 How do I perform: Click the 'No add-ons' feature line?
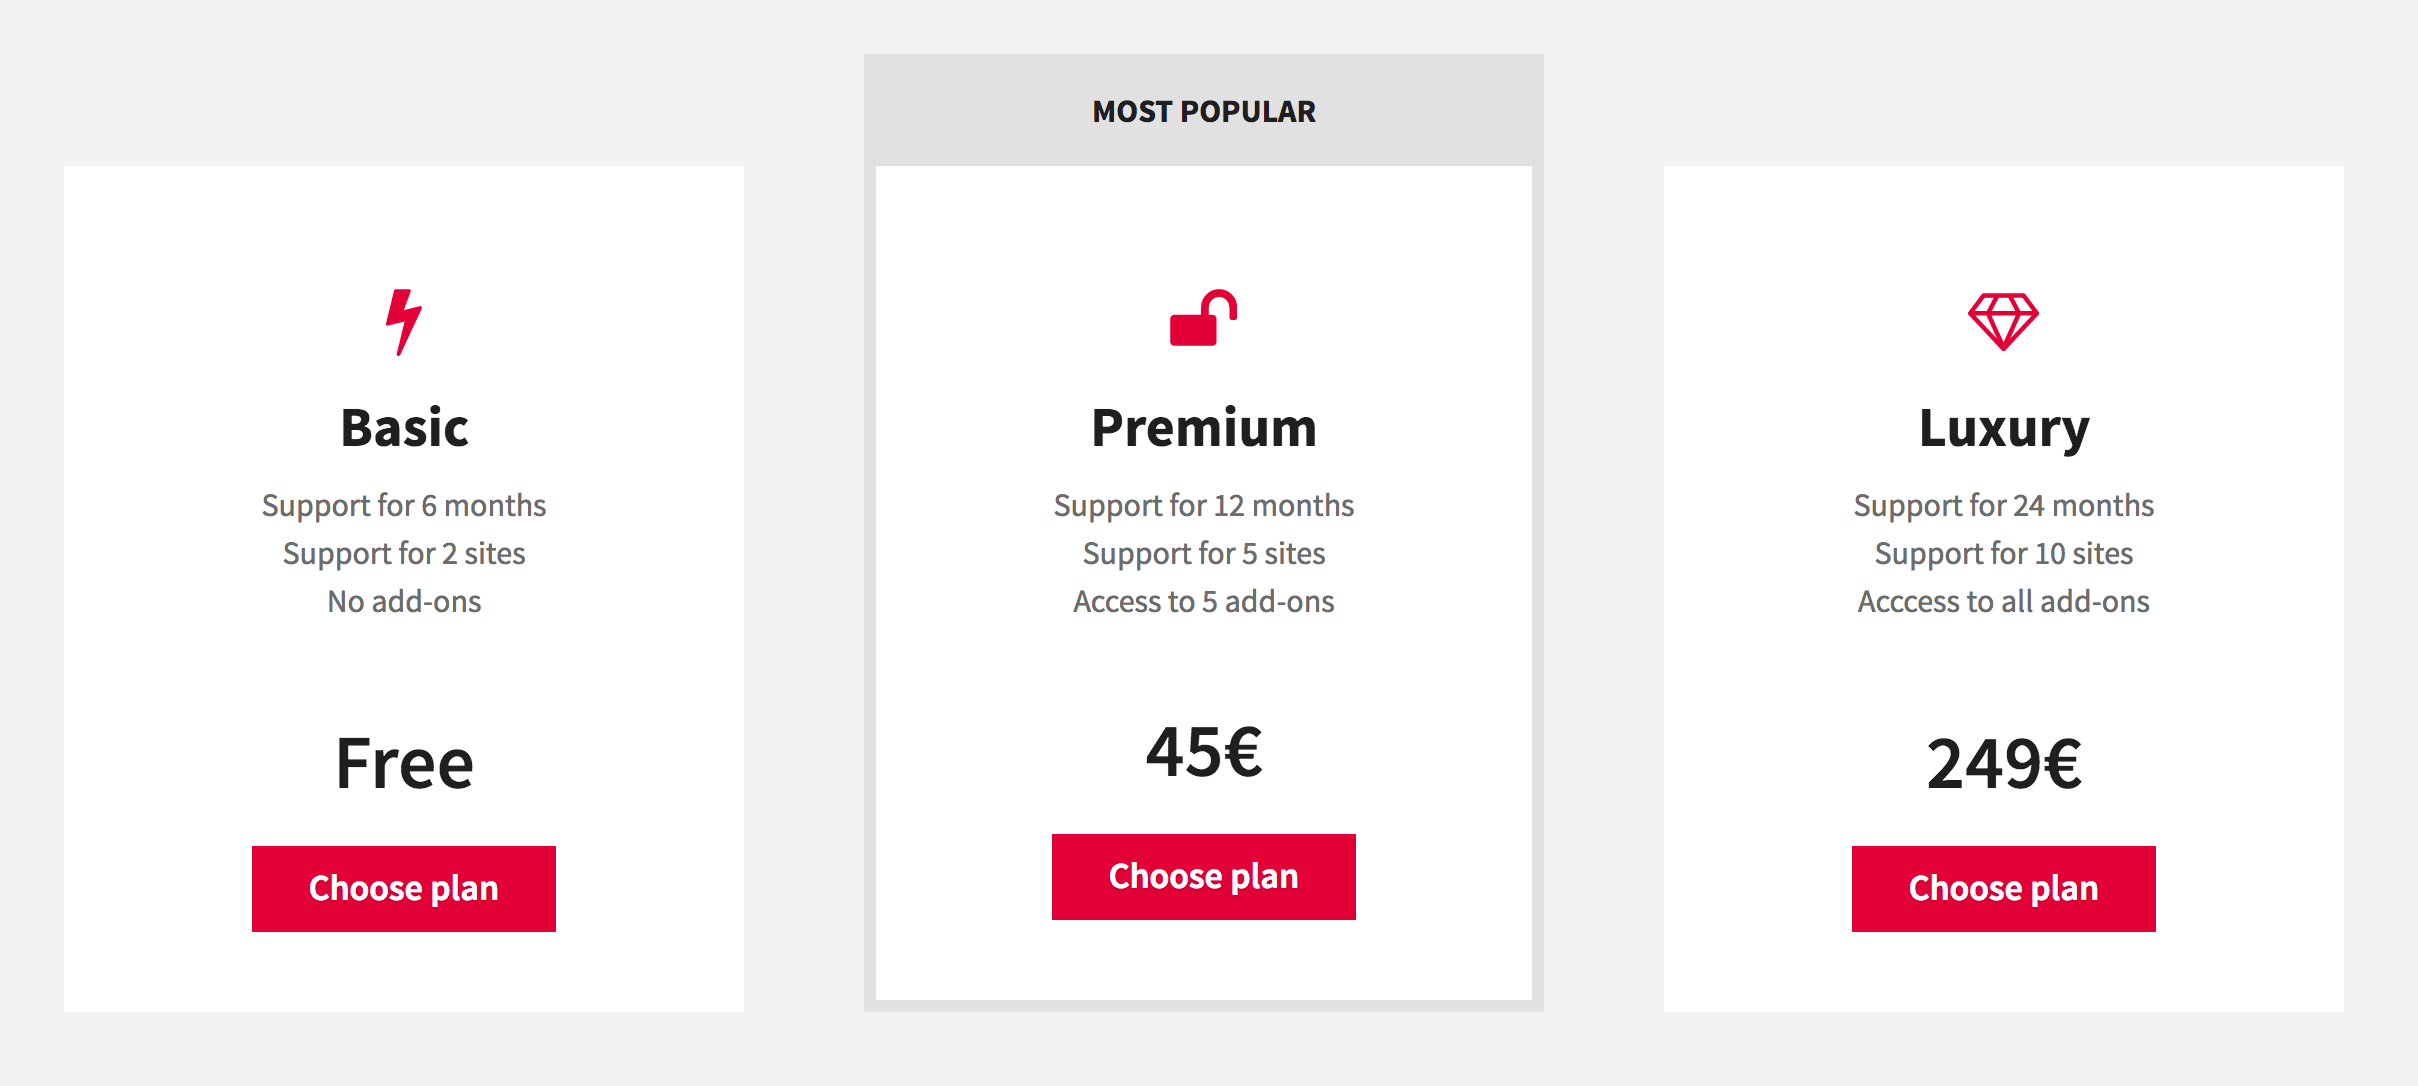pyautogui.click(x=404, y=601)
